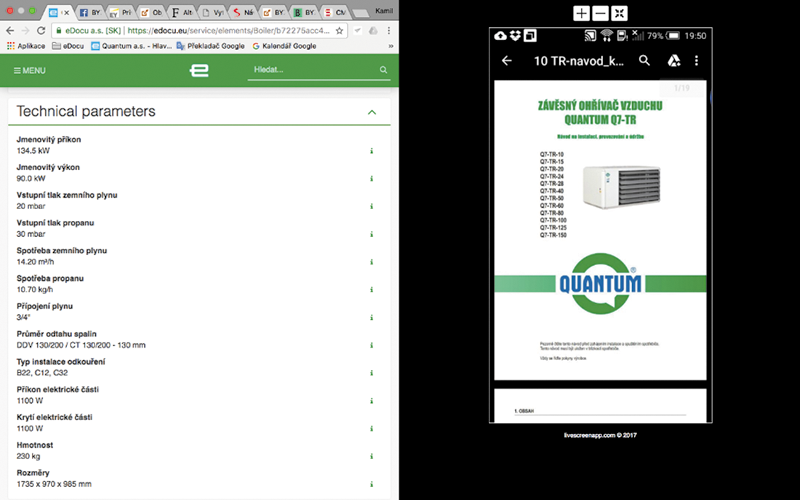Show info for Typ instalace odkouření
Screen dimensions: 800x500
tap(372, 373)
